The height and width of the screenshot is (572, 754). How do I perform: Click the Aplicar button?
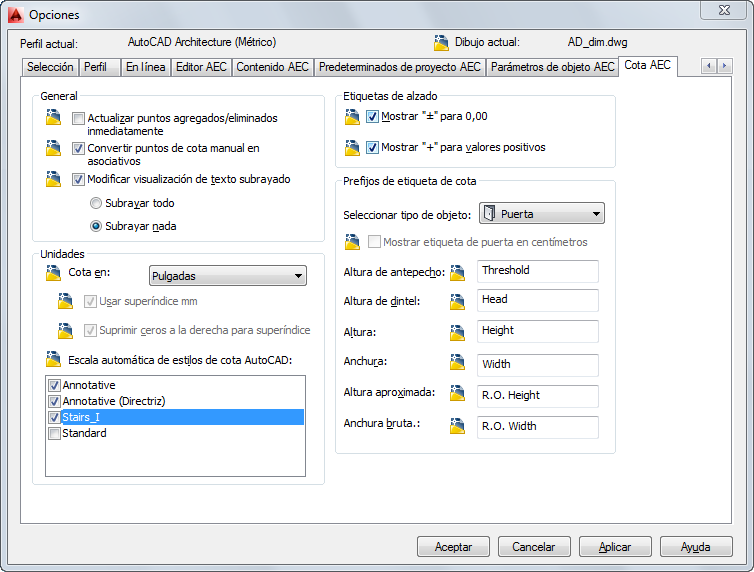(615, 547)
